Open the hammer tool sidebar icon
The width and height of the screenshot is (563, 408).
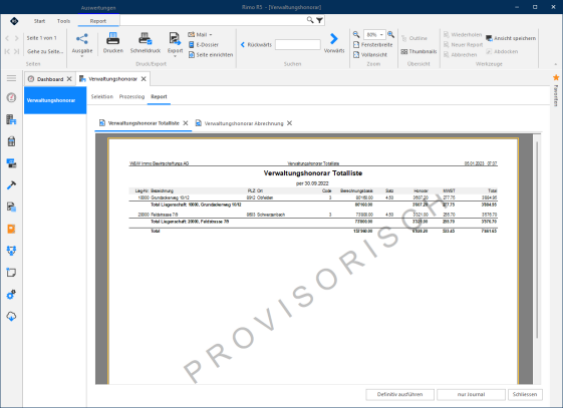pos(11,185)
